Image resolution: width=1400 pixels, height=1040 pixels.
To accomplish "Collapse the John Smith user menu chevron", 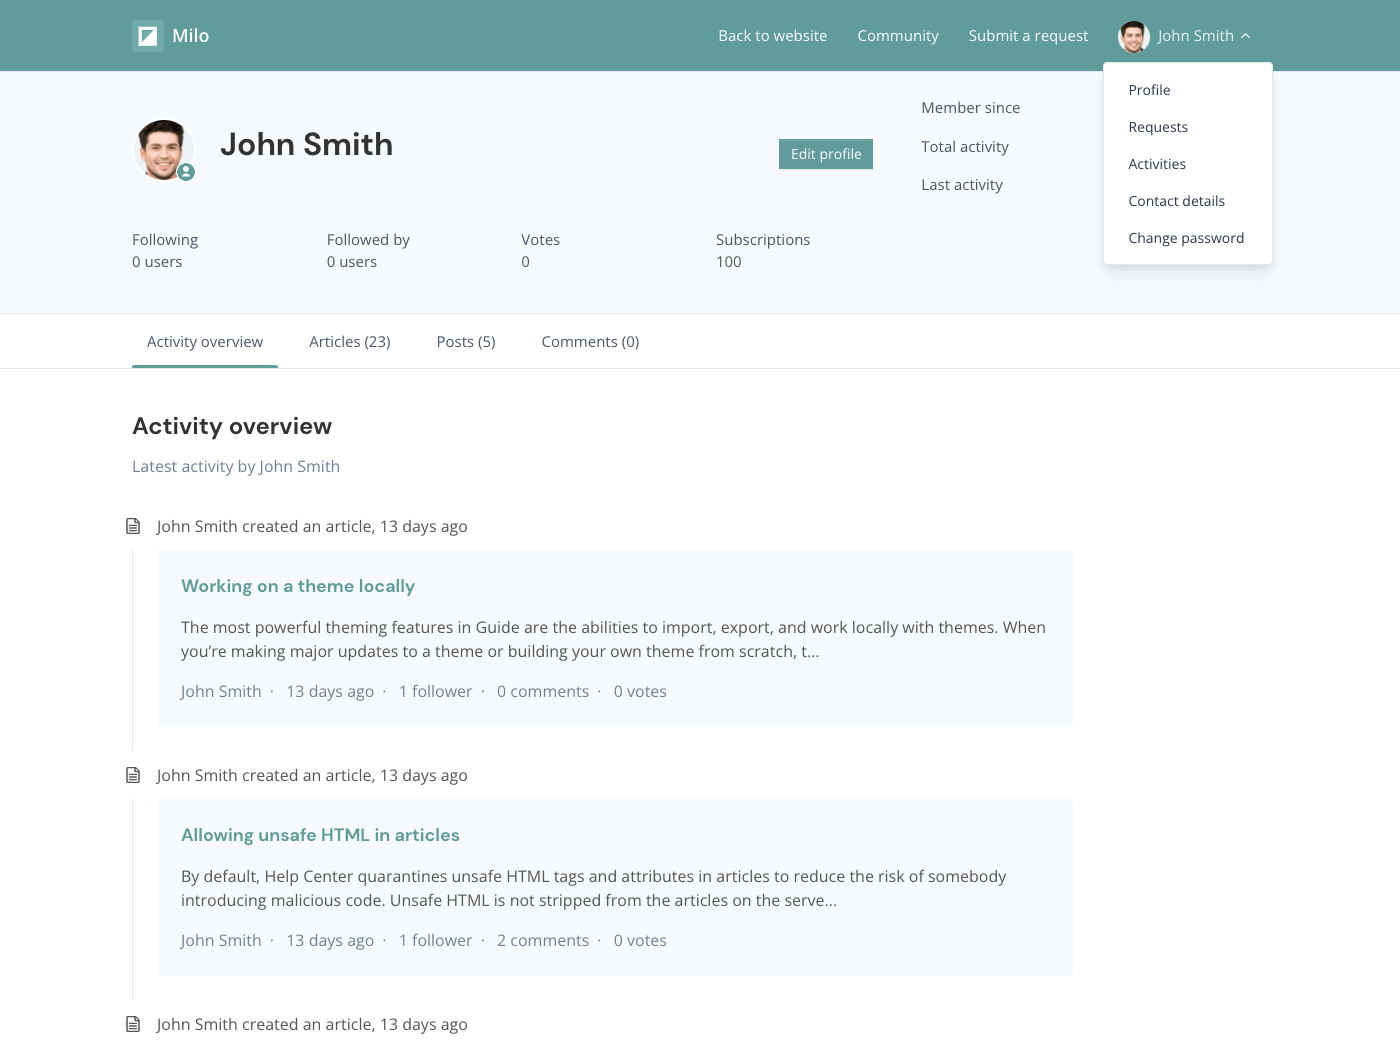I will tap(1246, 36).
